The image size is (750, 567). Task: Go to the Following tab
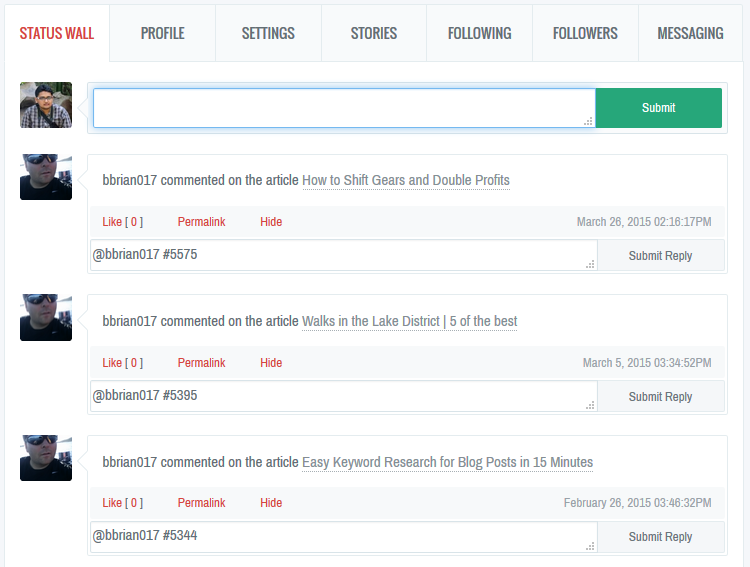tap(479, 33)
